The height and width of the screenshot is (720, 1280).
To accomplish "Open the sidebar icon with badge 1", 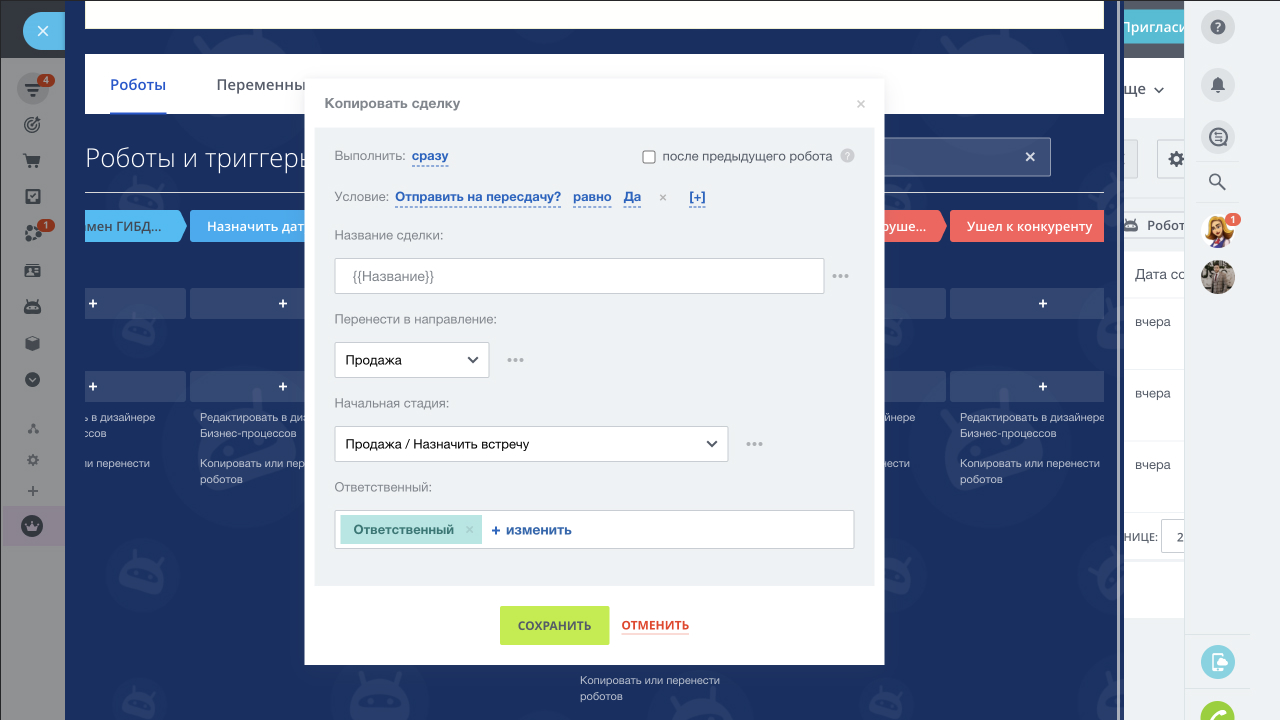I will pyautogui.click(x=32, y=233).
